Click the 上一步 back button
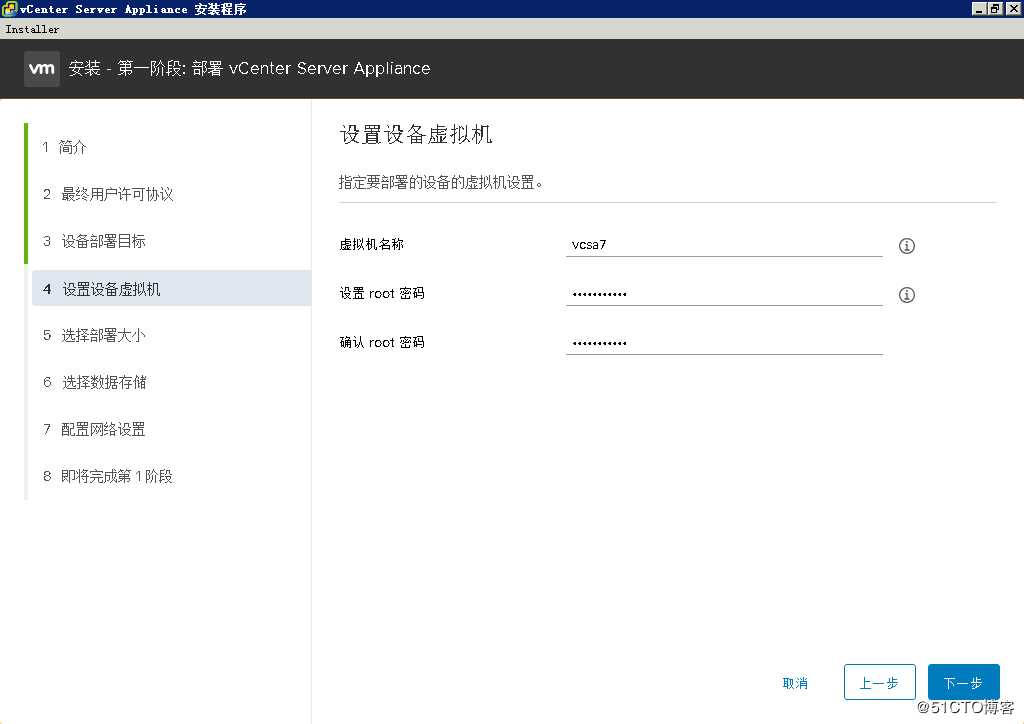1024x724 pixels. pyautogui.click(x=879, y=682)
